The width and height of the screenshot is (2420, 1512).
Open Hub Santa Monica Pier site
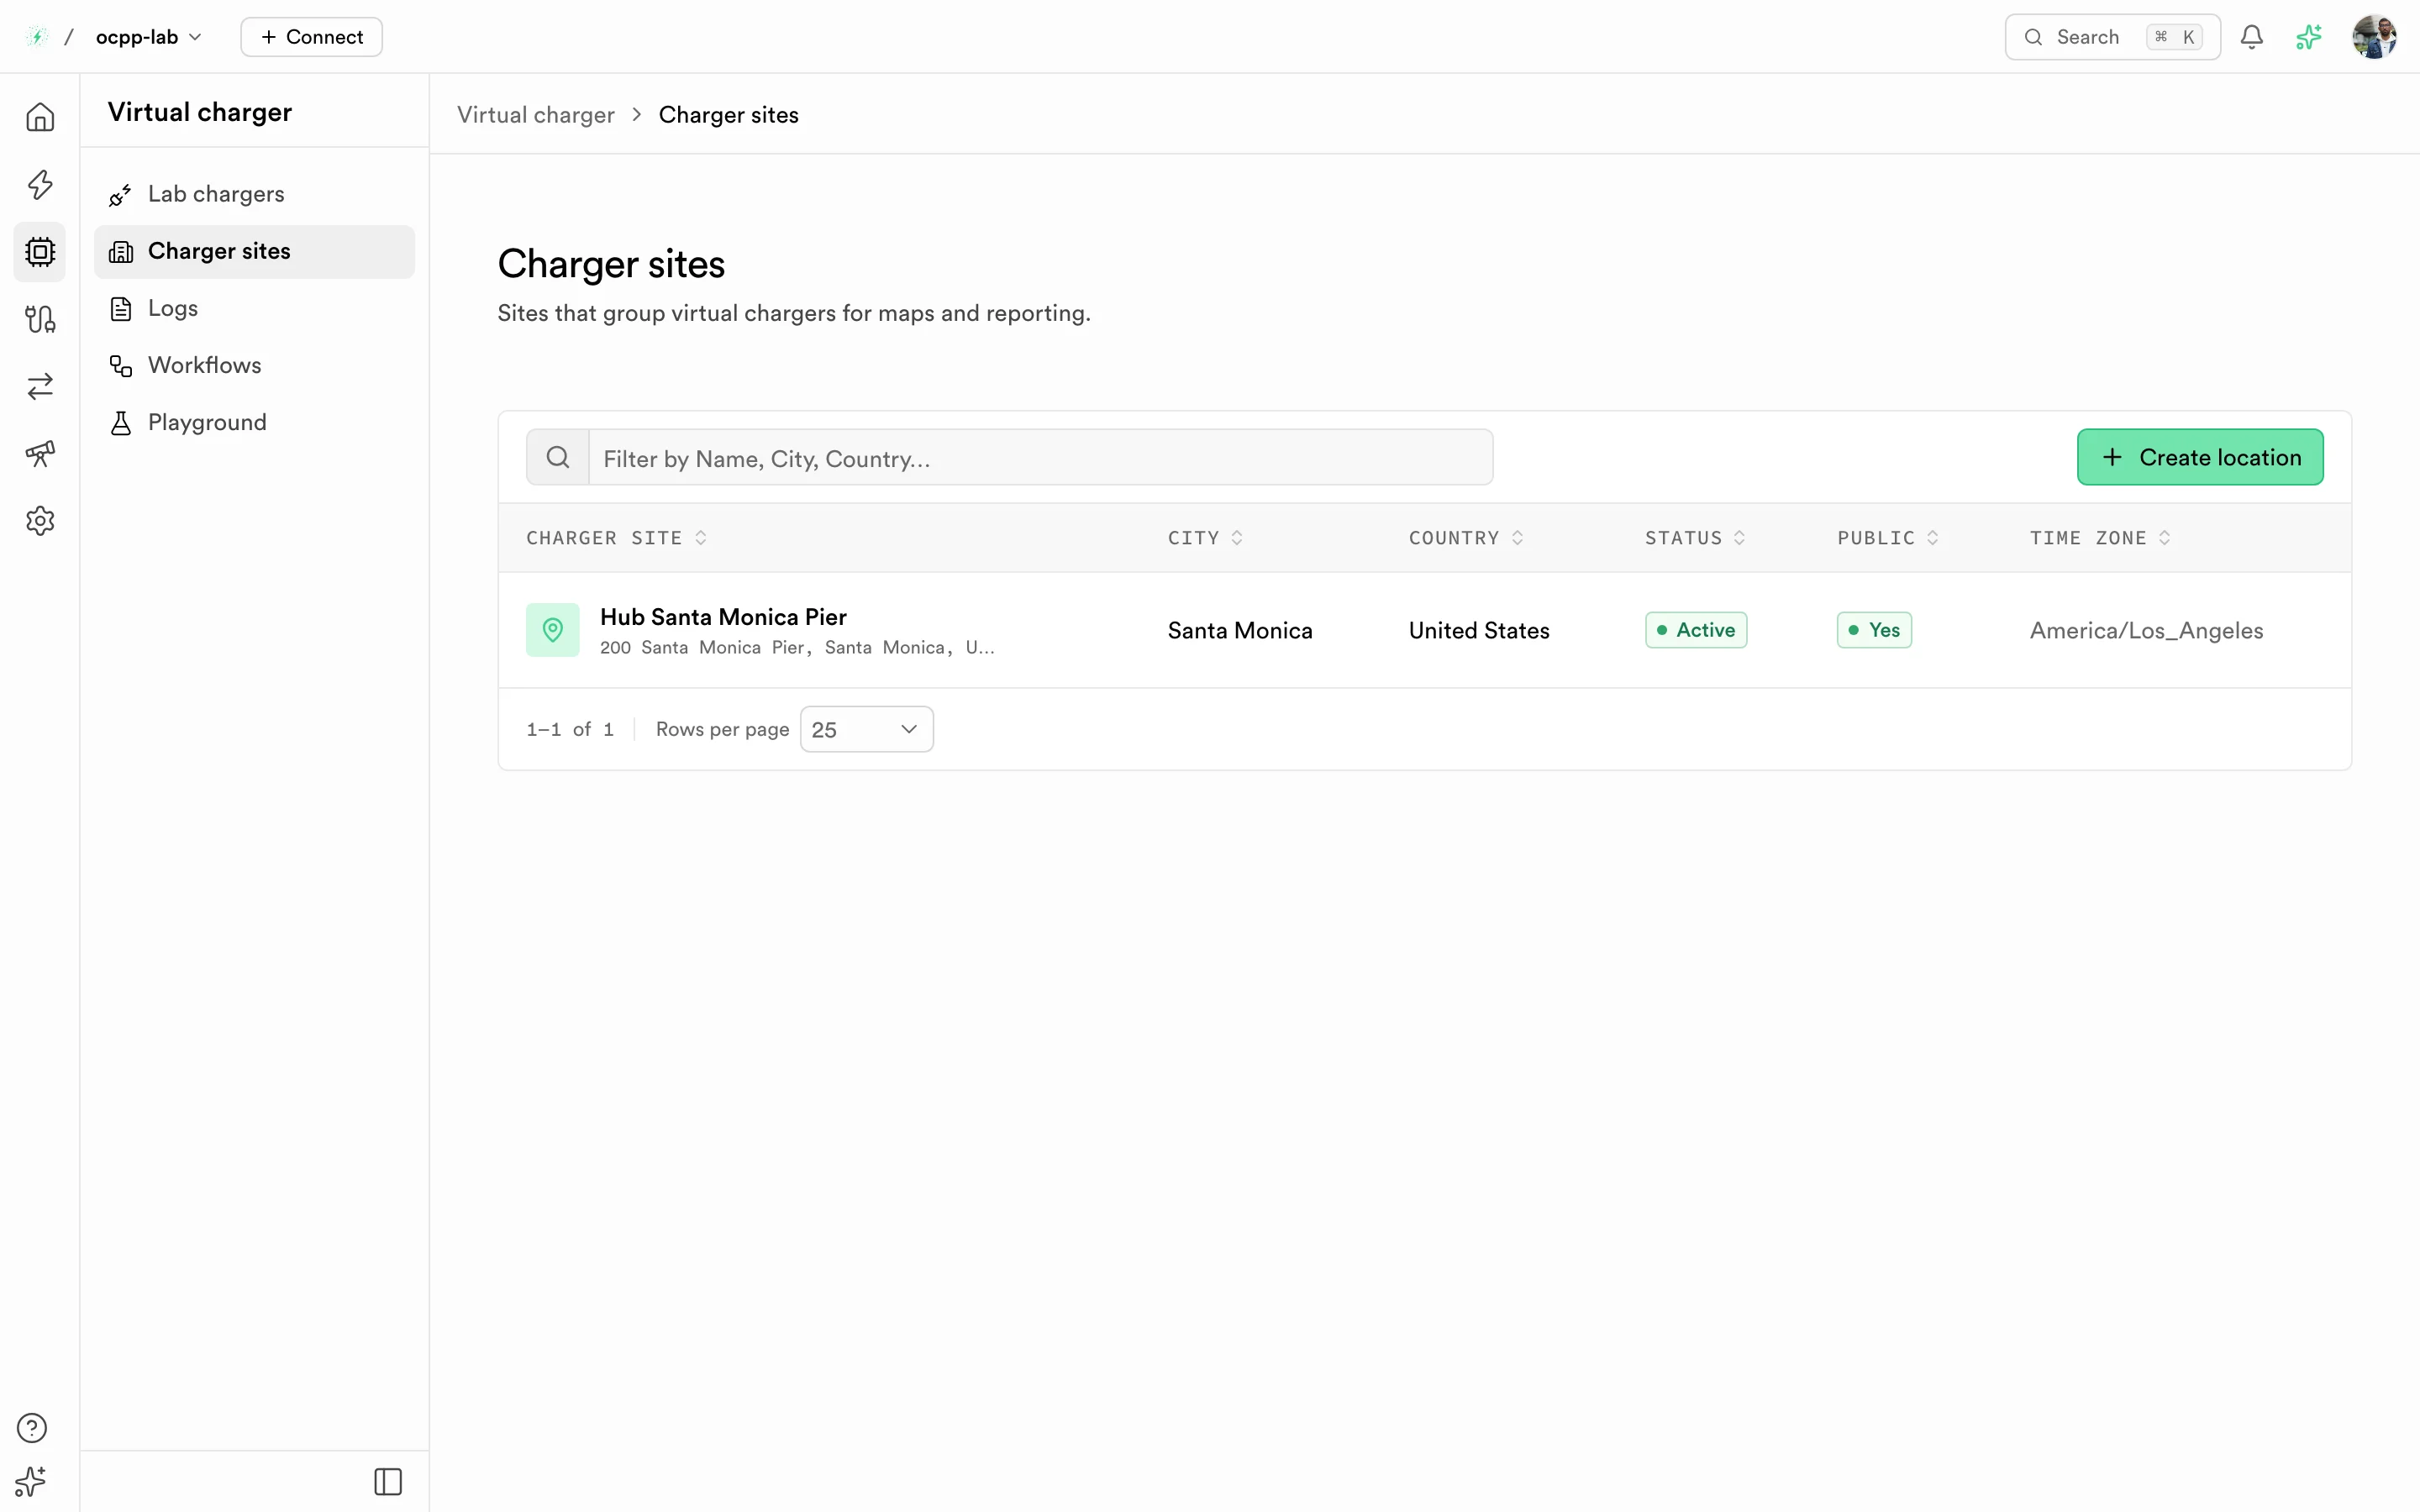click(x=723, y=617)
